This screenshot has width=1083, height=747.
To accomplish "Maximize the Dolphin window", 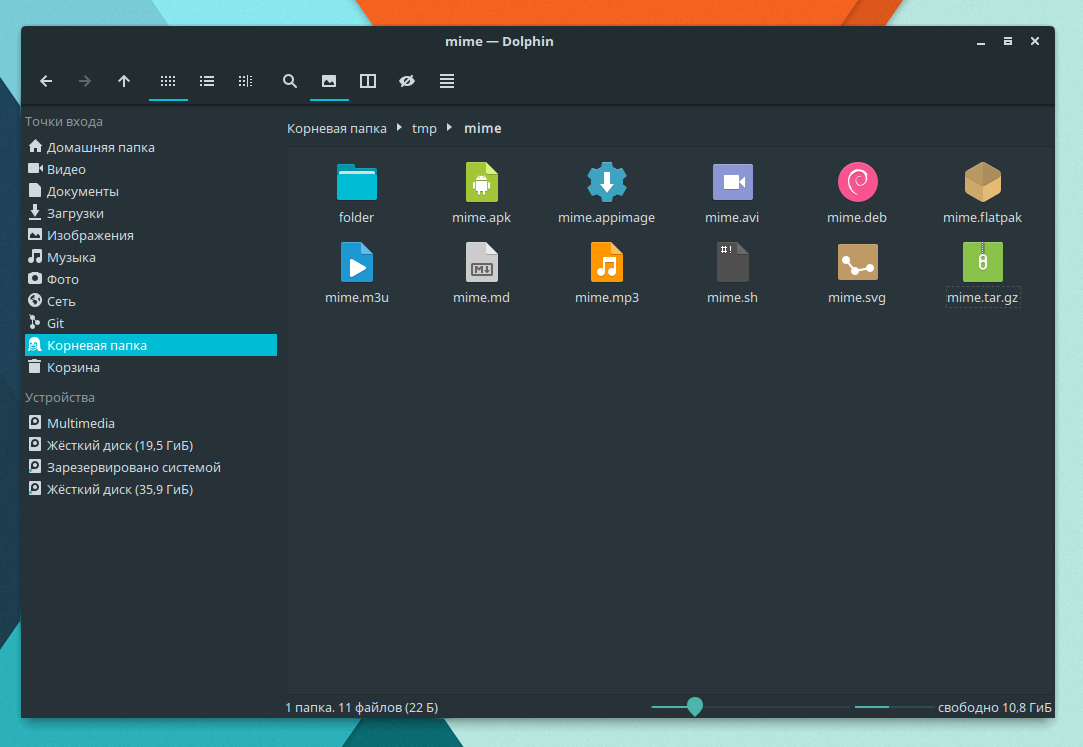I will [1008, 41].
